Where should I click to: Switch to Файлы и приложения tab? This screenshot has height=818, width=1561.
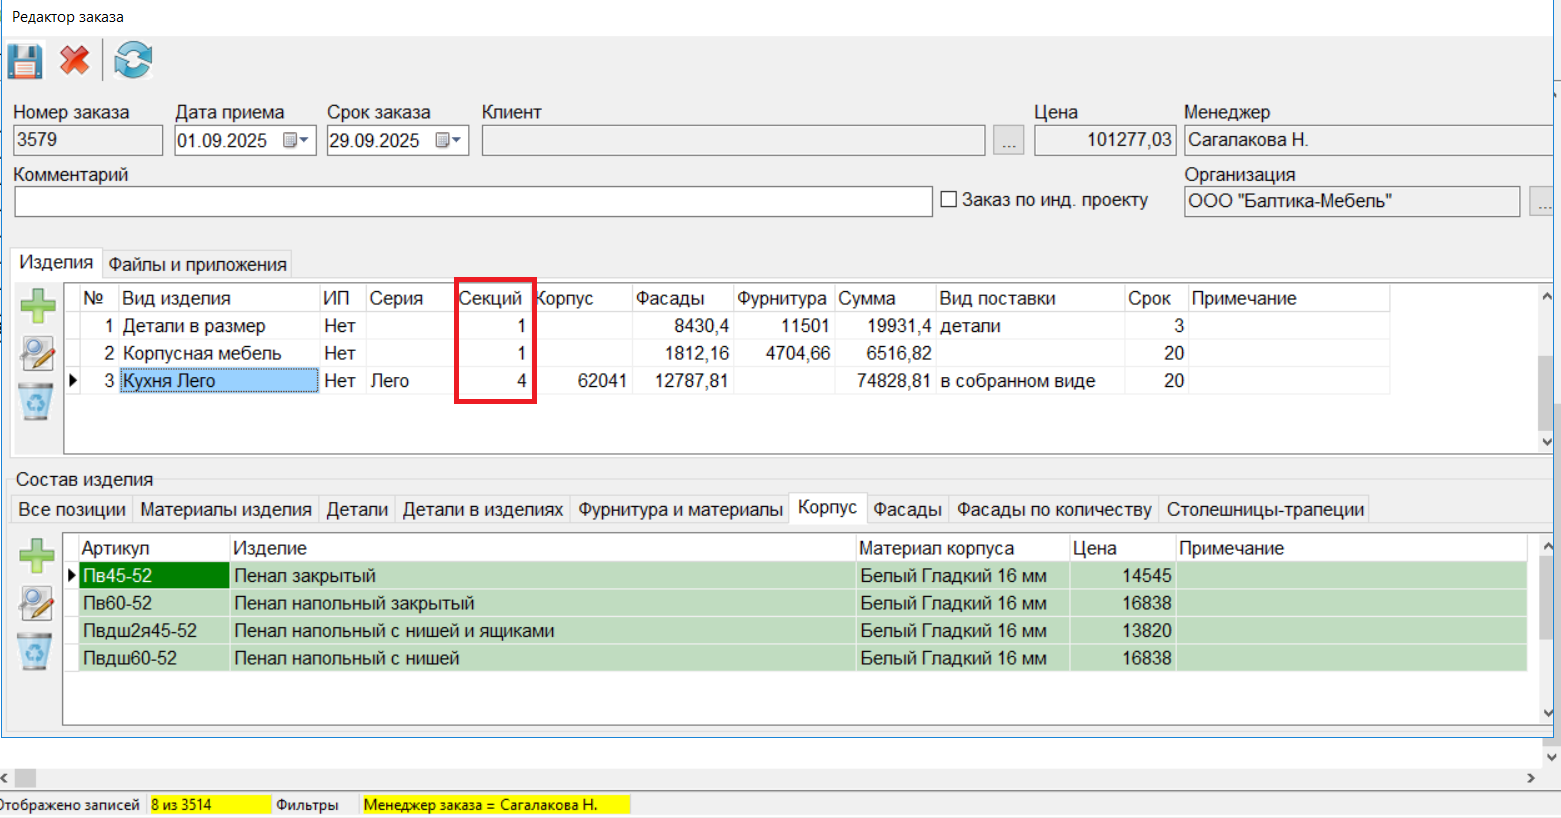pyautogui.click(x=197, y=264)
